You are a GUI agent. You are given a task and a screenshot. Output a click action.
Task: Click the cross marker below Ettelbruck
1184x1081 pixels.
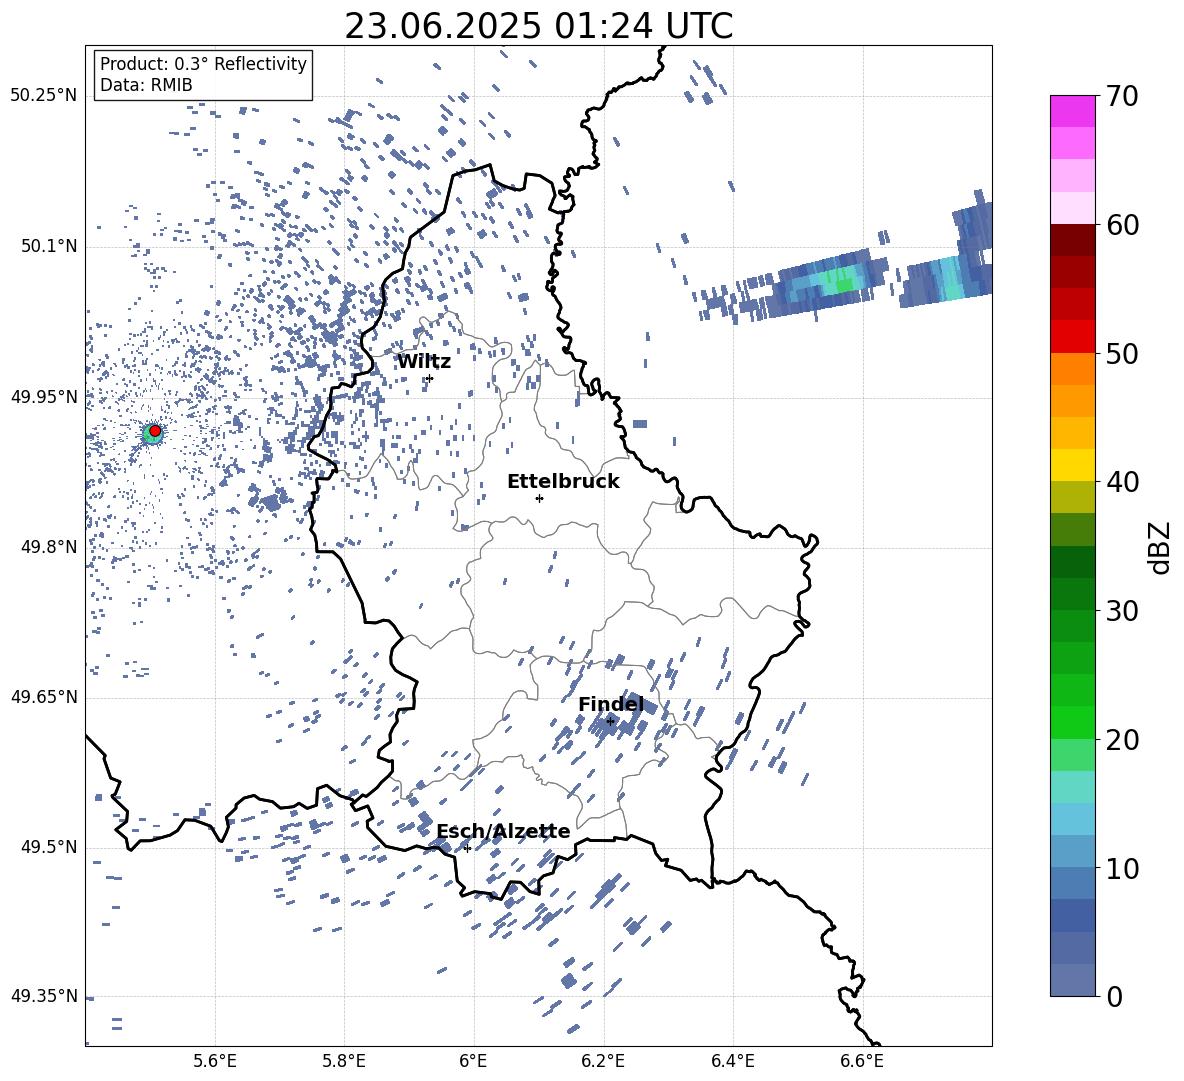click(x=539, y=498)
